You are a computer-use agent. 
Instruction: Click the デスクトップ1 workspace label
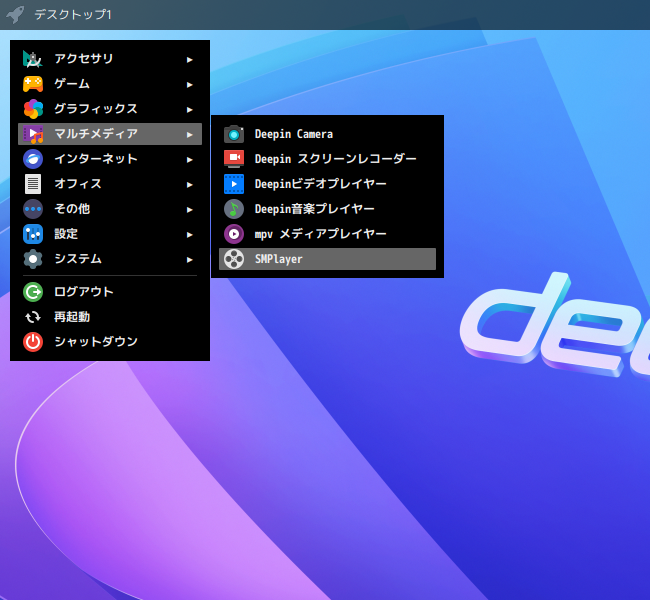[x=73, y=15]
